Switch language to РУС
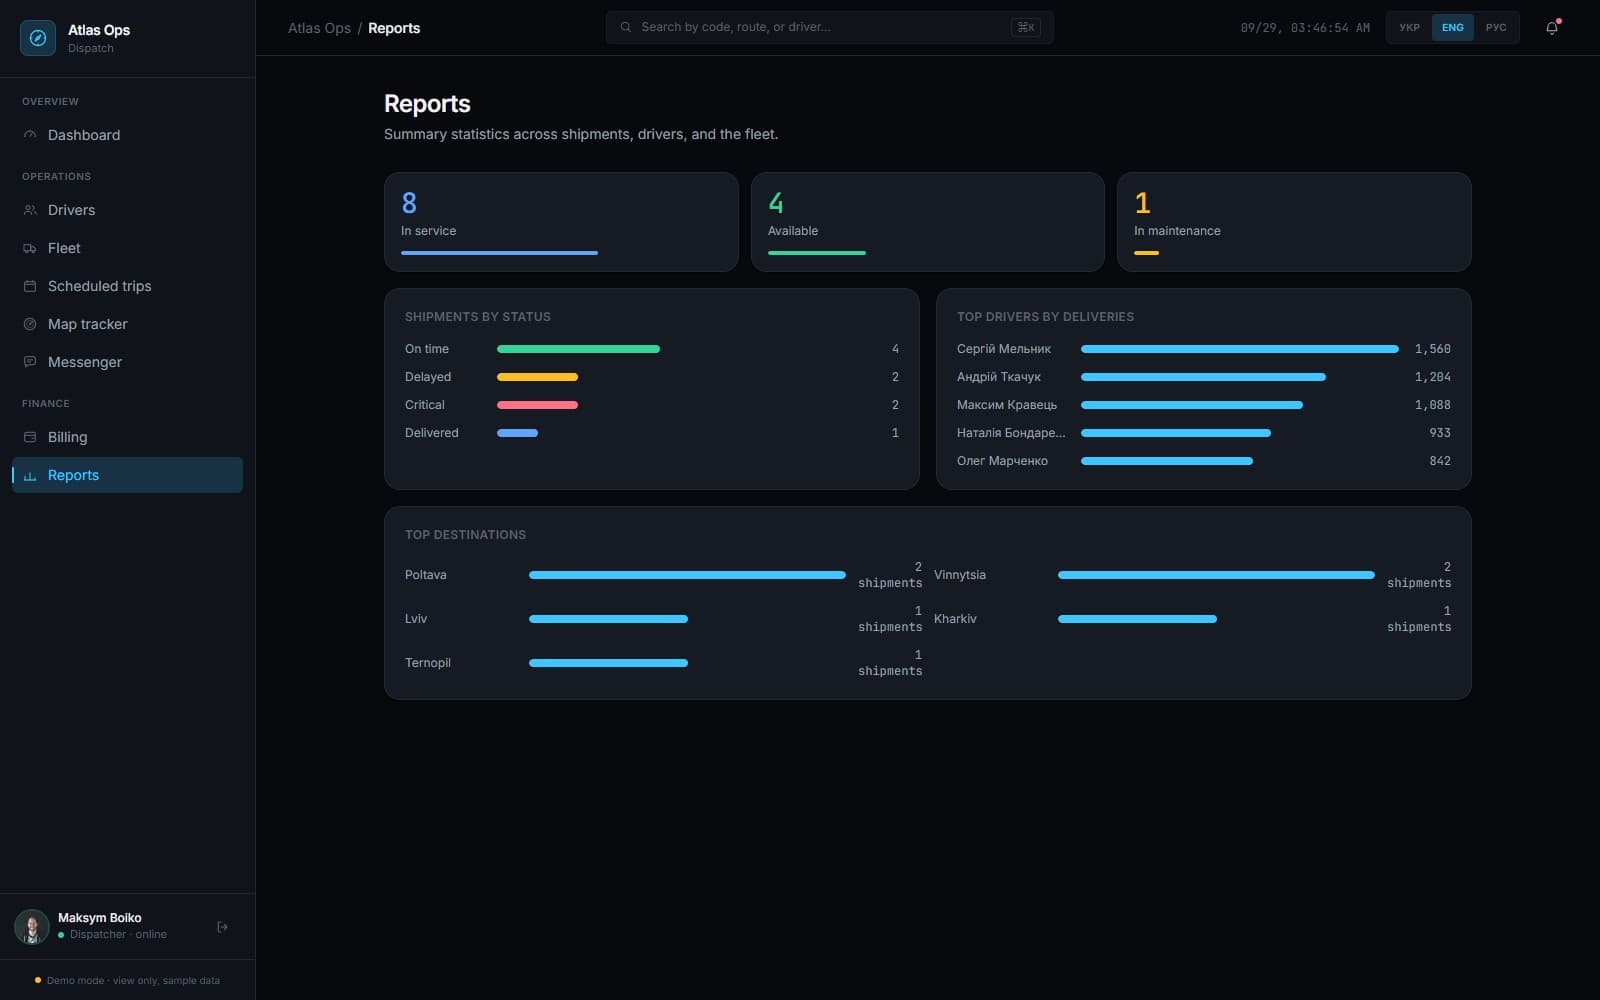The image size is (1600, 1000). click(1496, 28)
